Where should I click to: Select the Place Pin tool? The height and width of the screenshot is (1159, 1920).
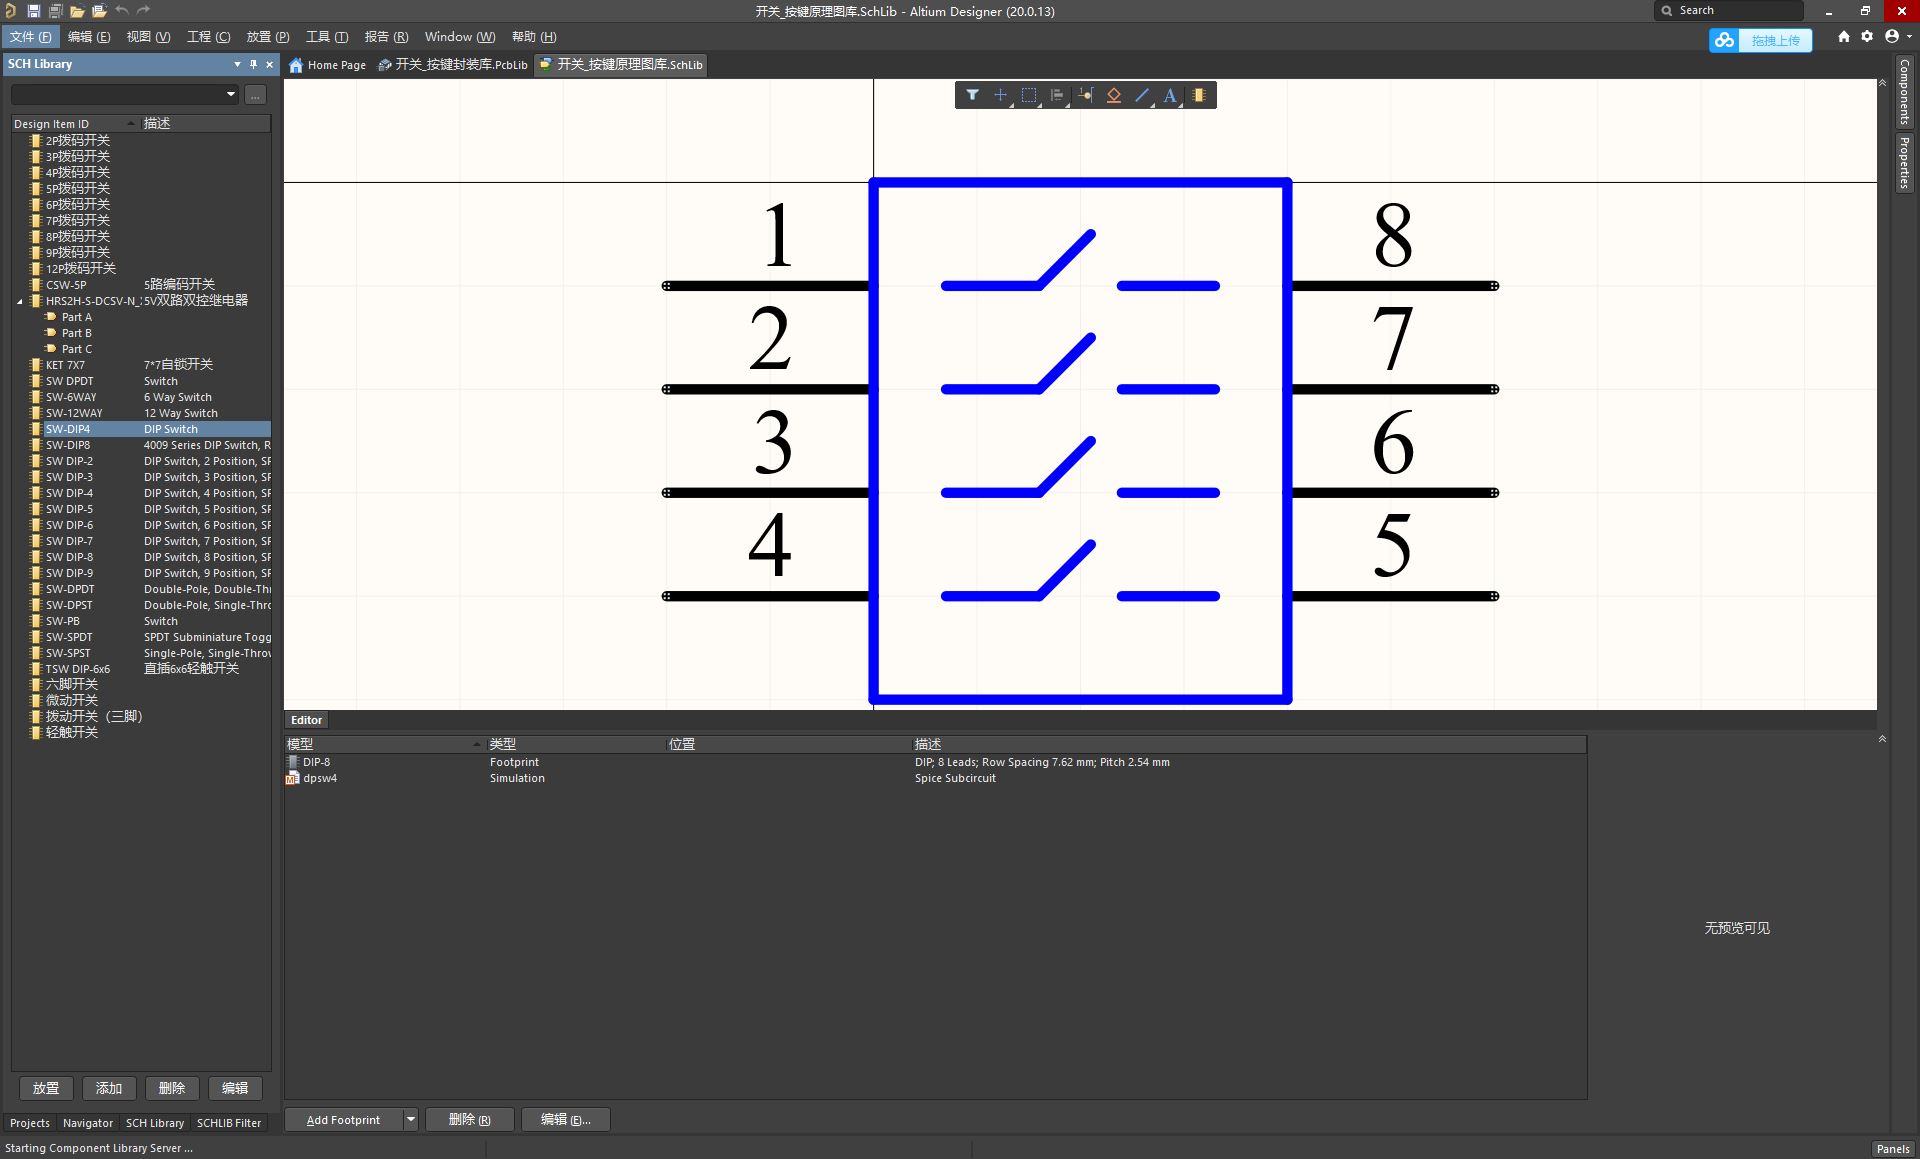[1085, 95]
